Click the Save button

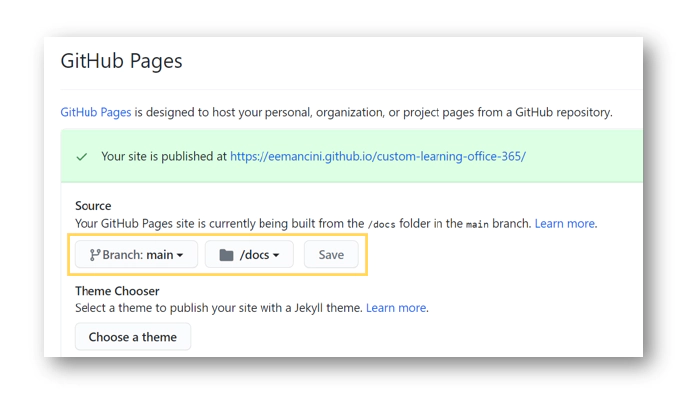click(331, 254)
